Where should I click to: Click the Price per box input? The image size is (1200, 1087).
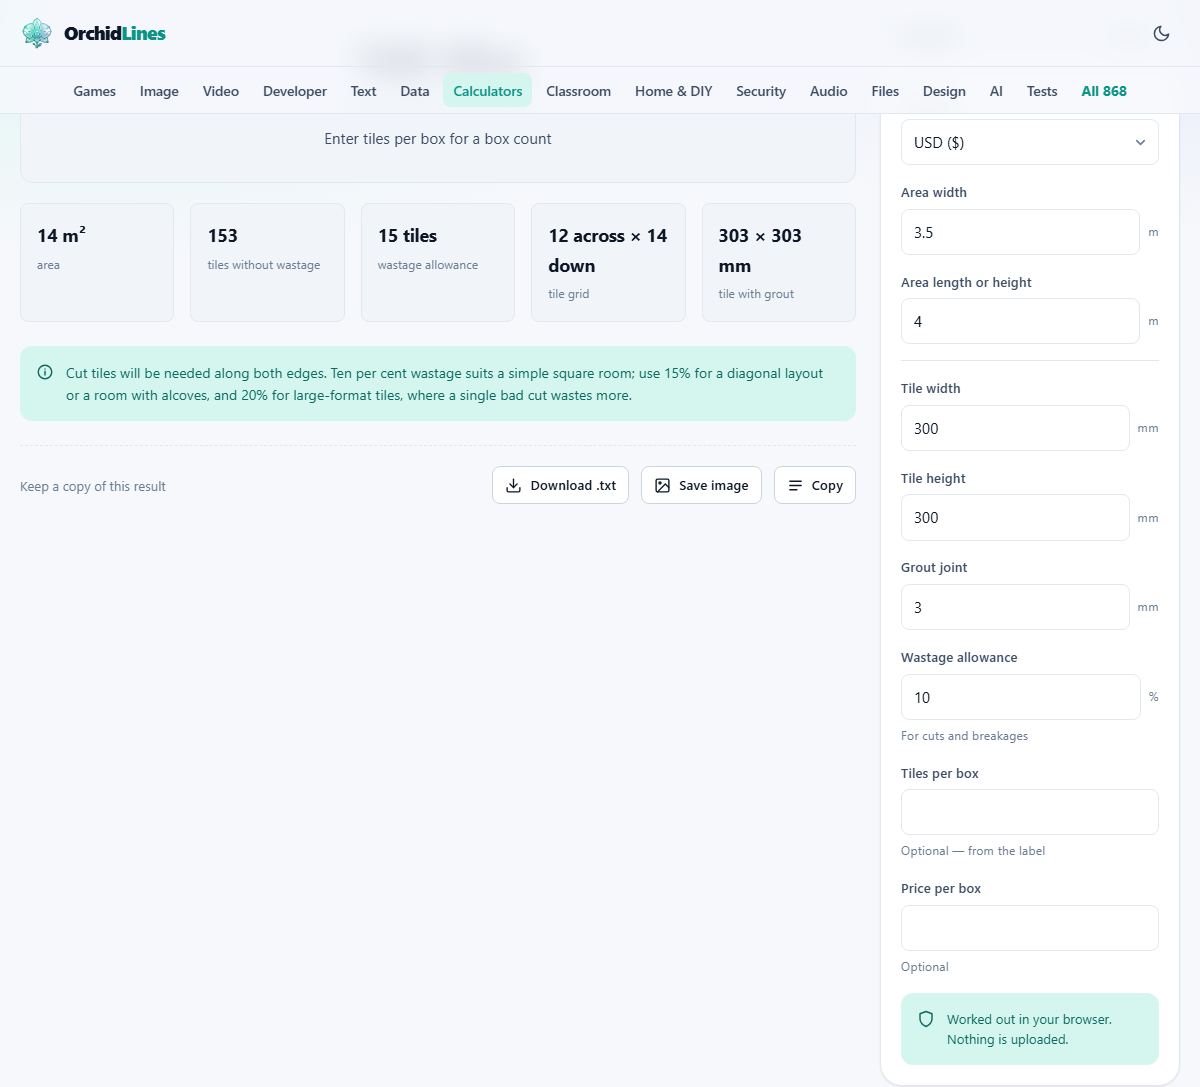(x=1030, y=928)
